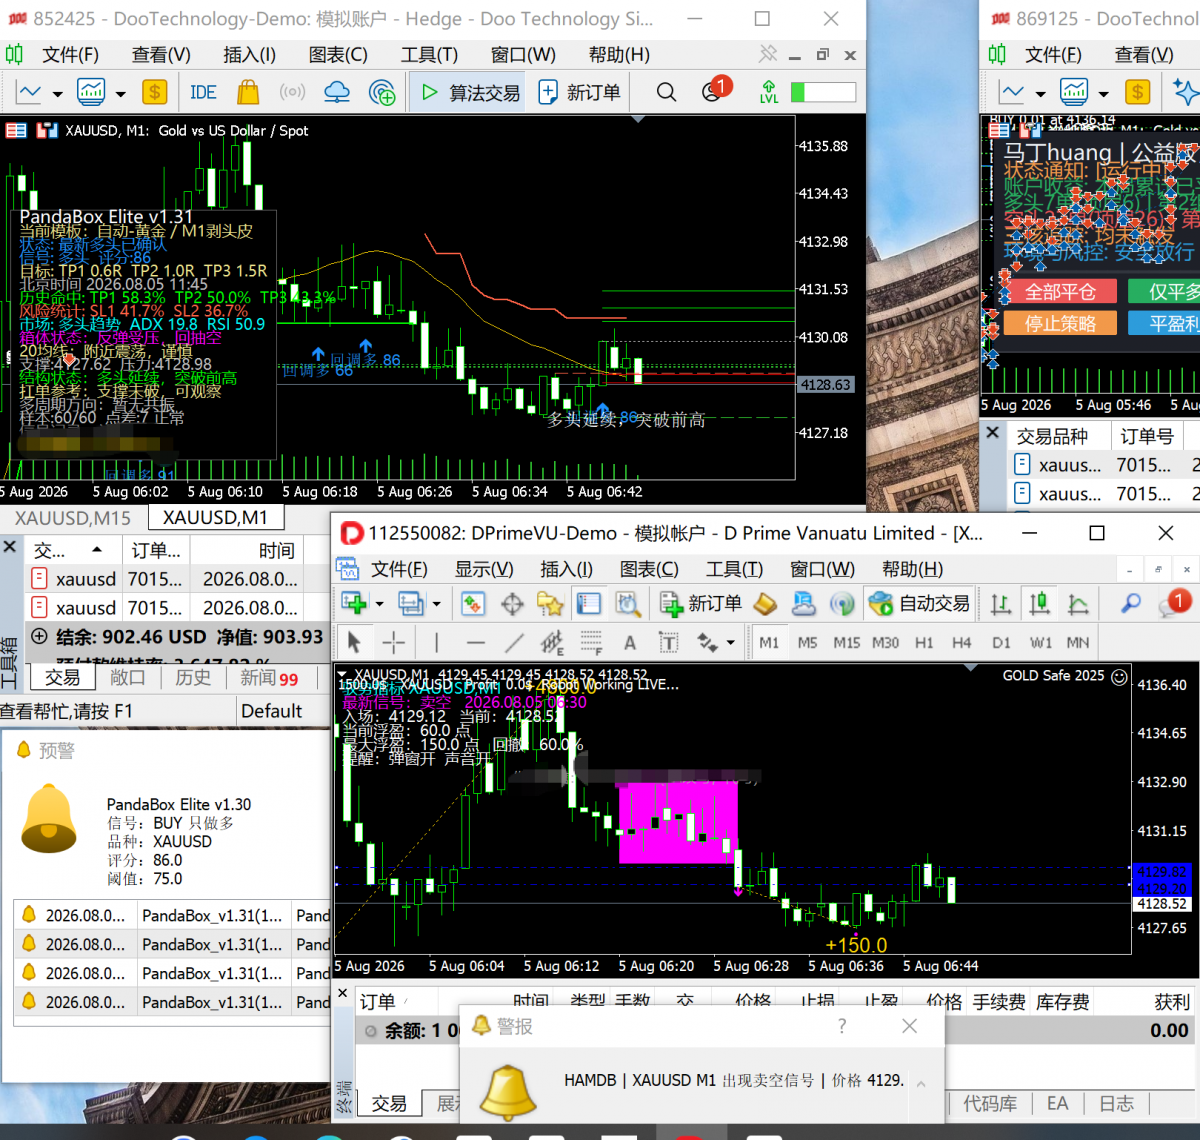Click the 4128.63 price label on the XAUUSD M1 axis

click(826, 385)
